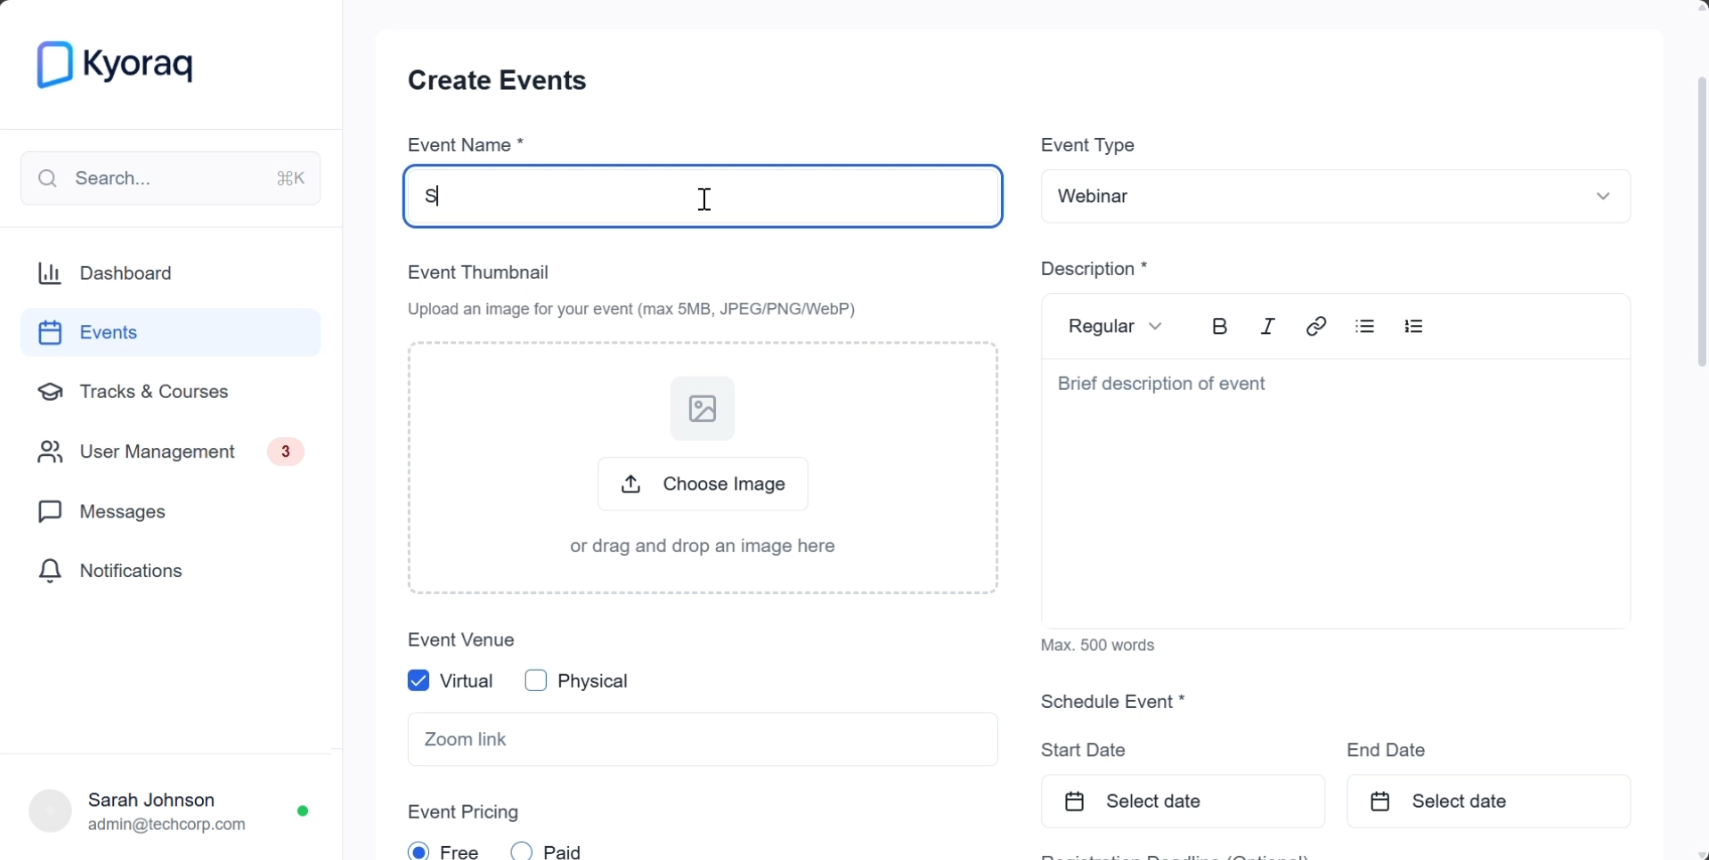Enable the Physical venue checkbox

pos(536,680)
